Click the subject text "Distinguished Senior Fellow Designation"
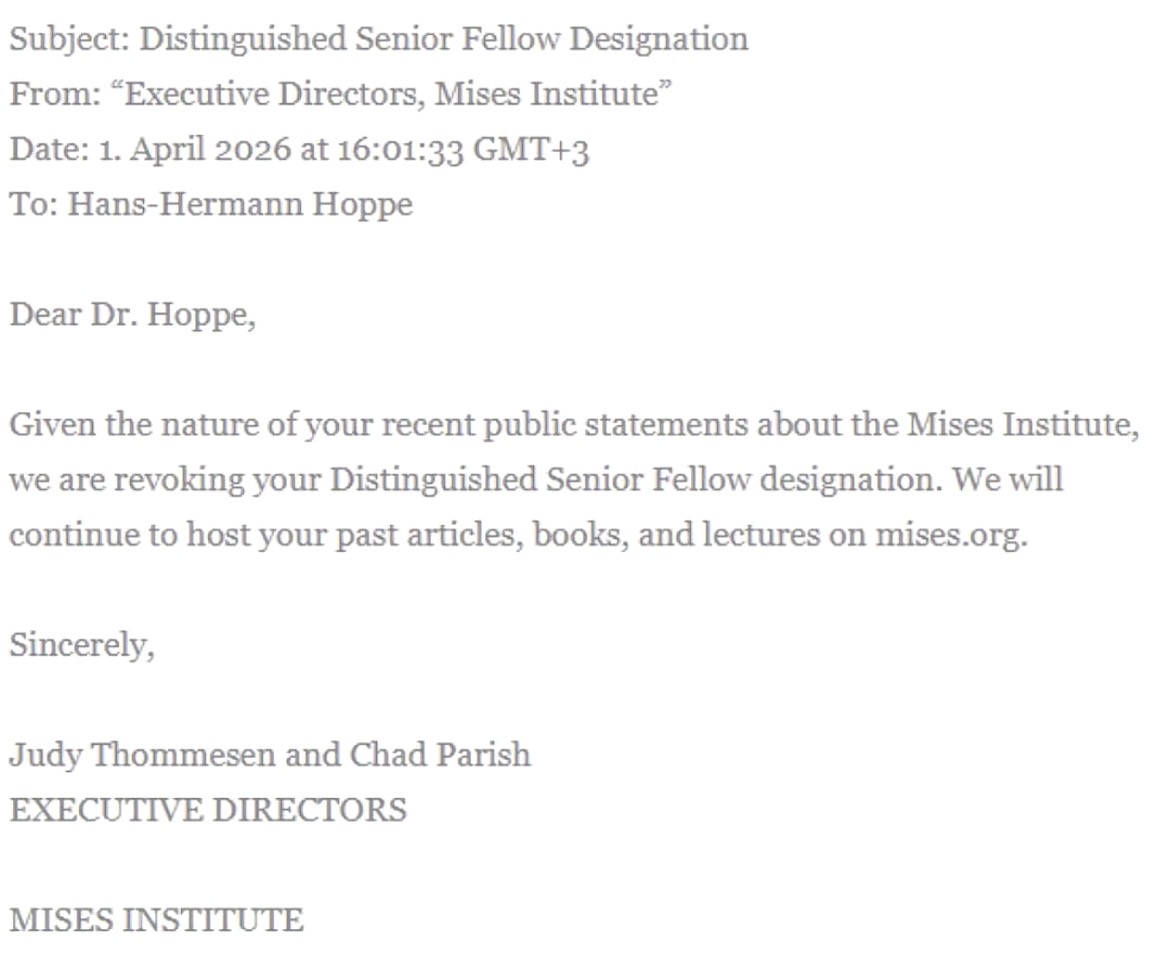The width and height of the screenshot is (1170, 956). coord(443,39)
